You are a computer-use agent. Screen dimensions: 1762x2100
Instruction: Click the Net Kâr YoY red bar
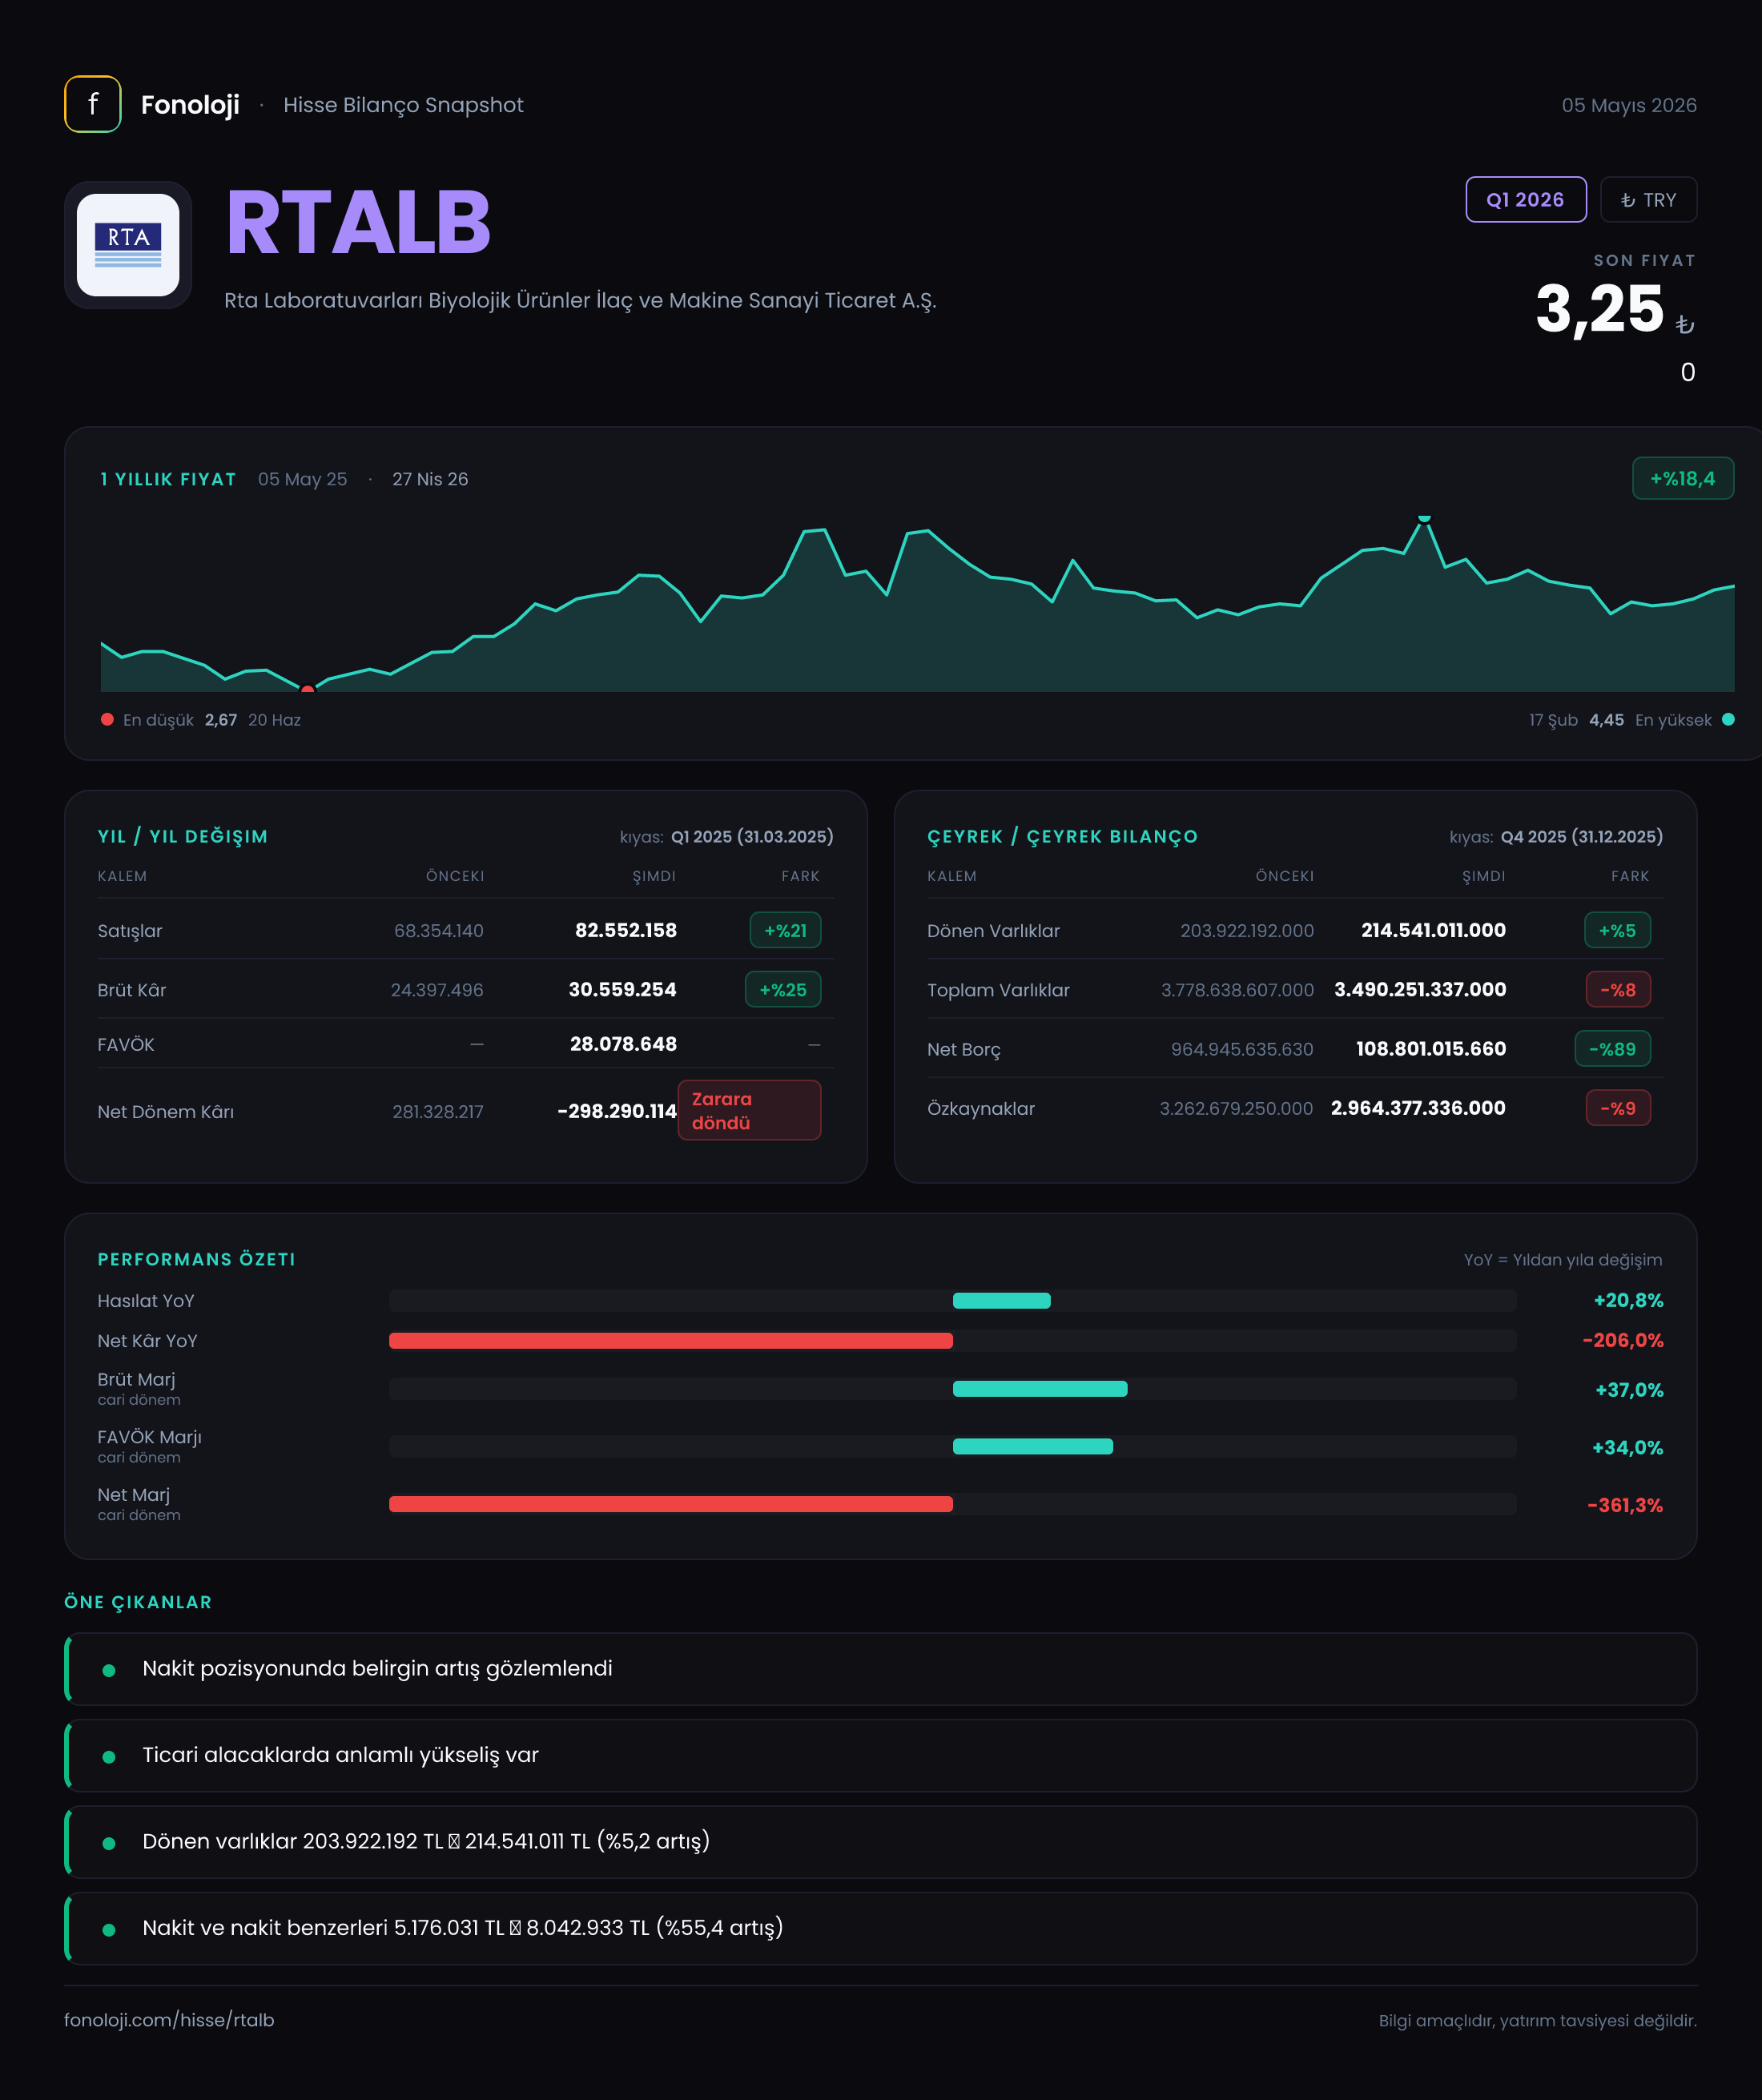(671, 1341)
